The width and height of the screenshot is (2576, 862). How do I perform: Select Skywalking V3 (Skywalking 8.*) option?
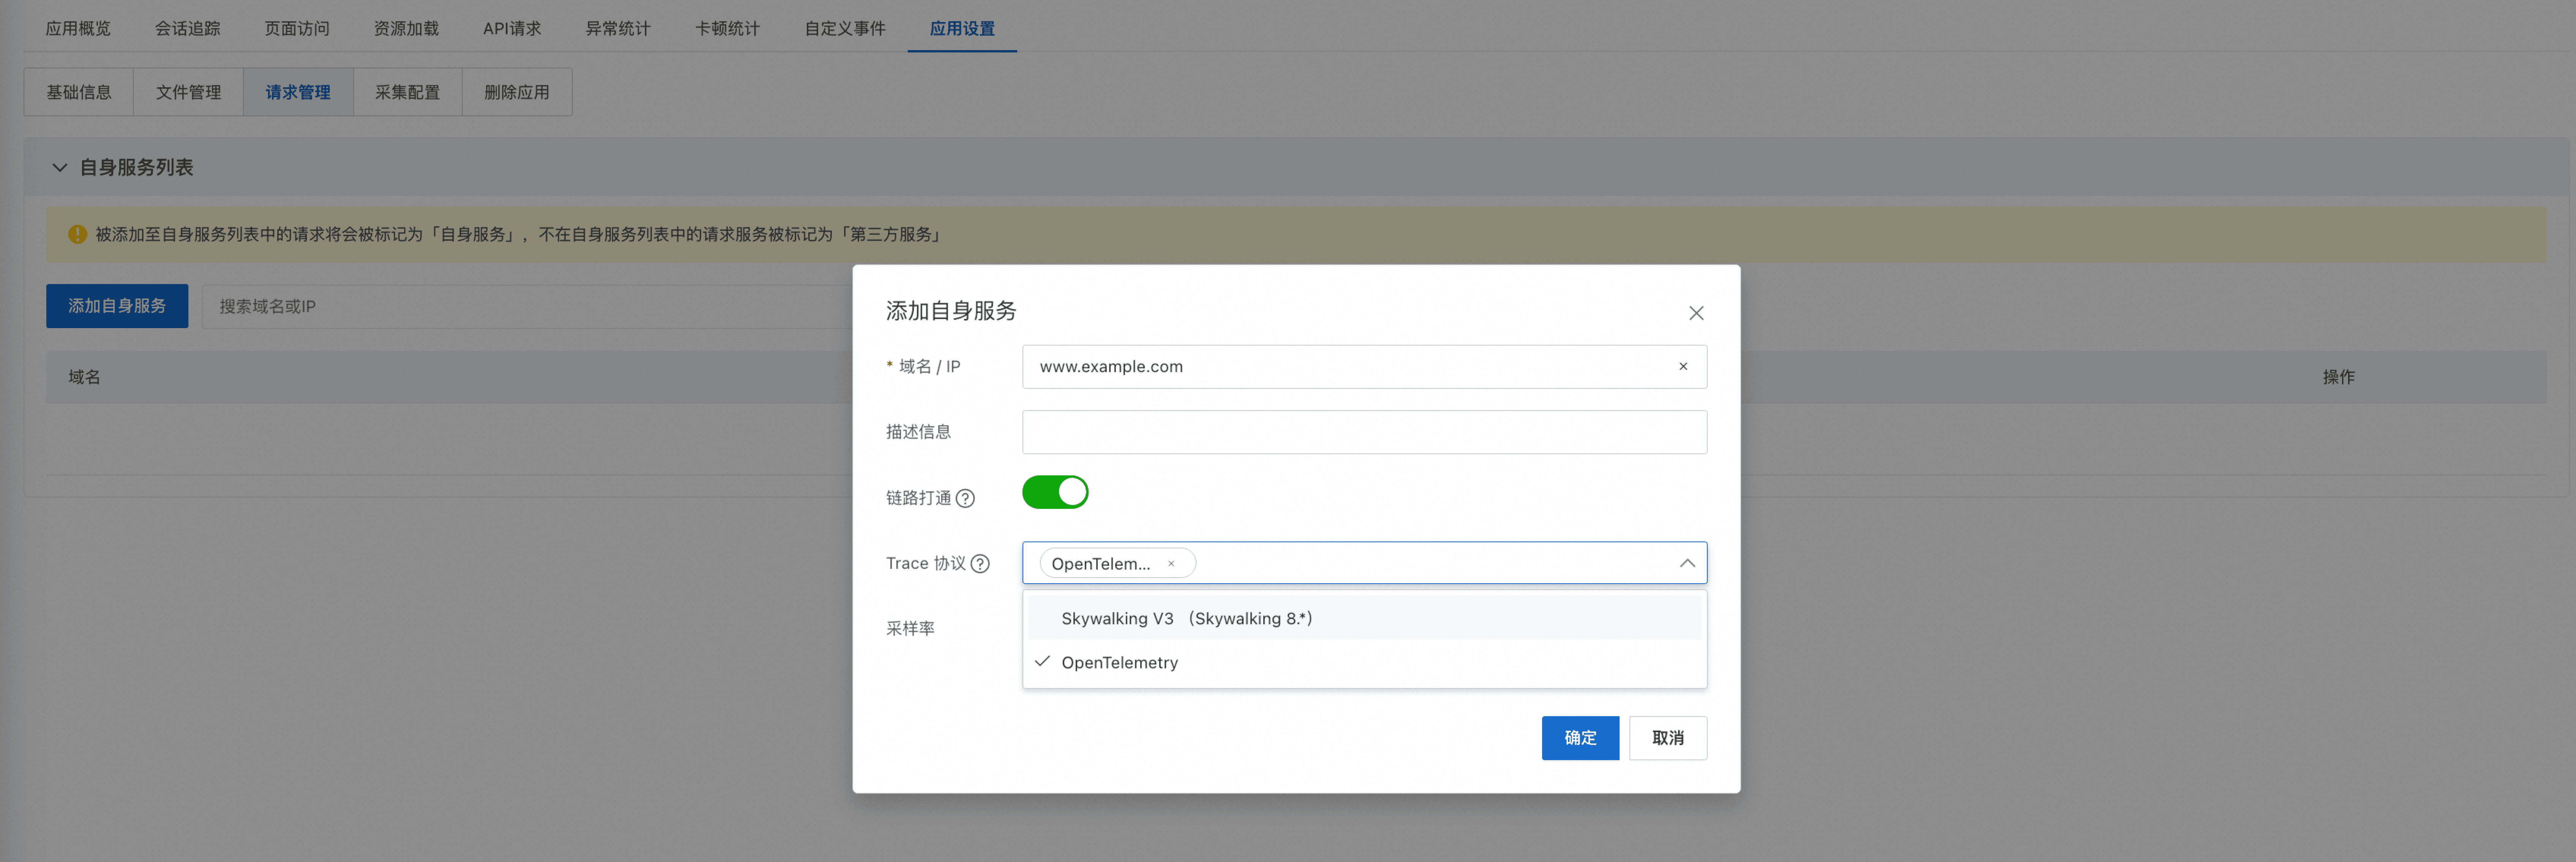(1186, 618)
